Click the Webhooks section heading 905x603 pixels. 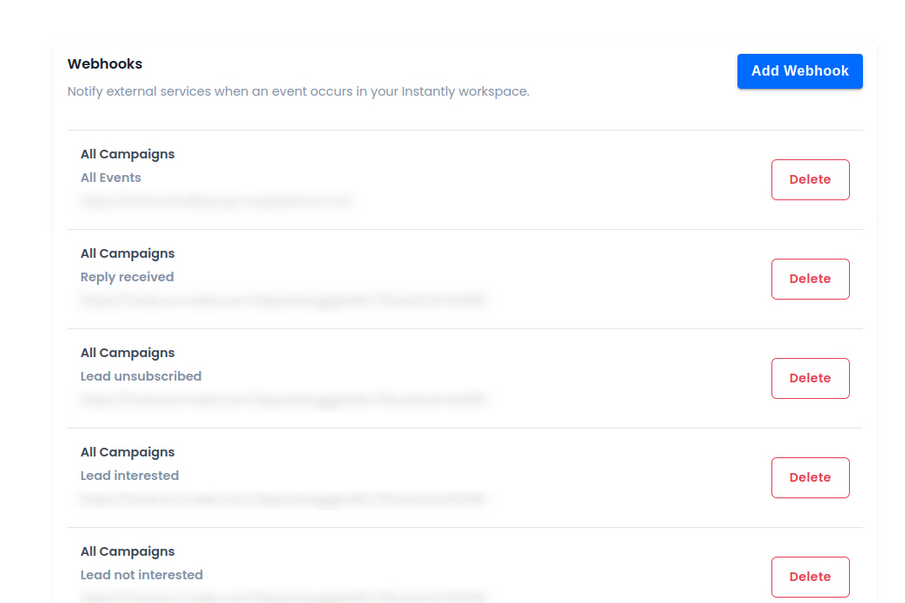[x=105, y=64]
